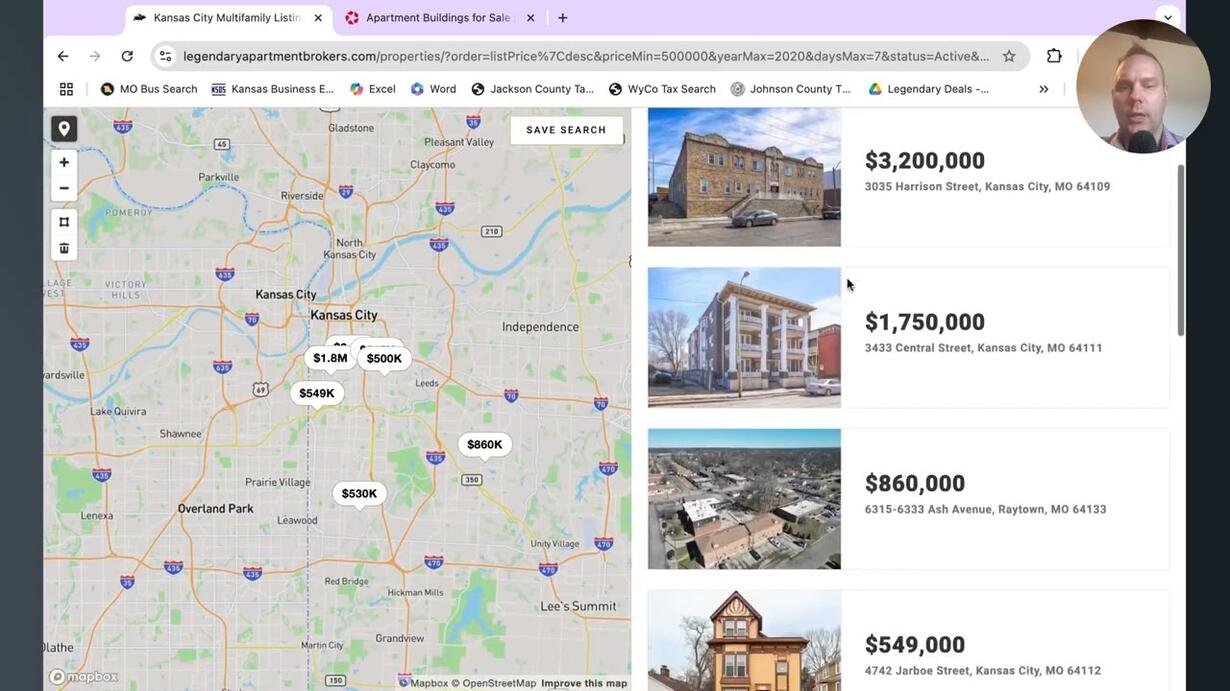
Task: Open the apps grid icon in the bookmarks bar
Action: coord(66,89)
